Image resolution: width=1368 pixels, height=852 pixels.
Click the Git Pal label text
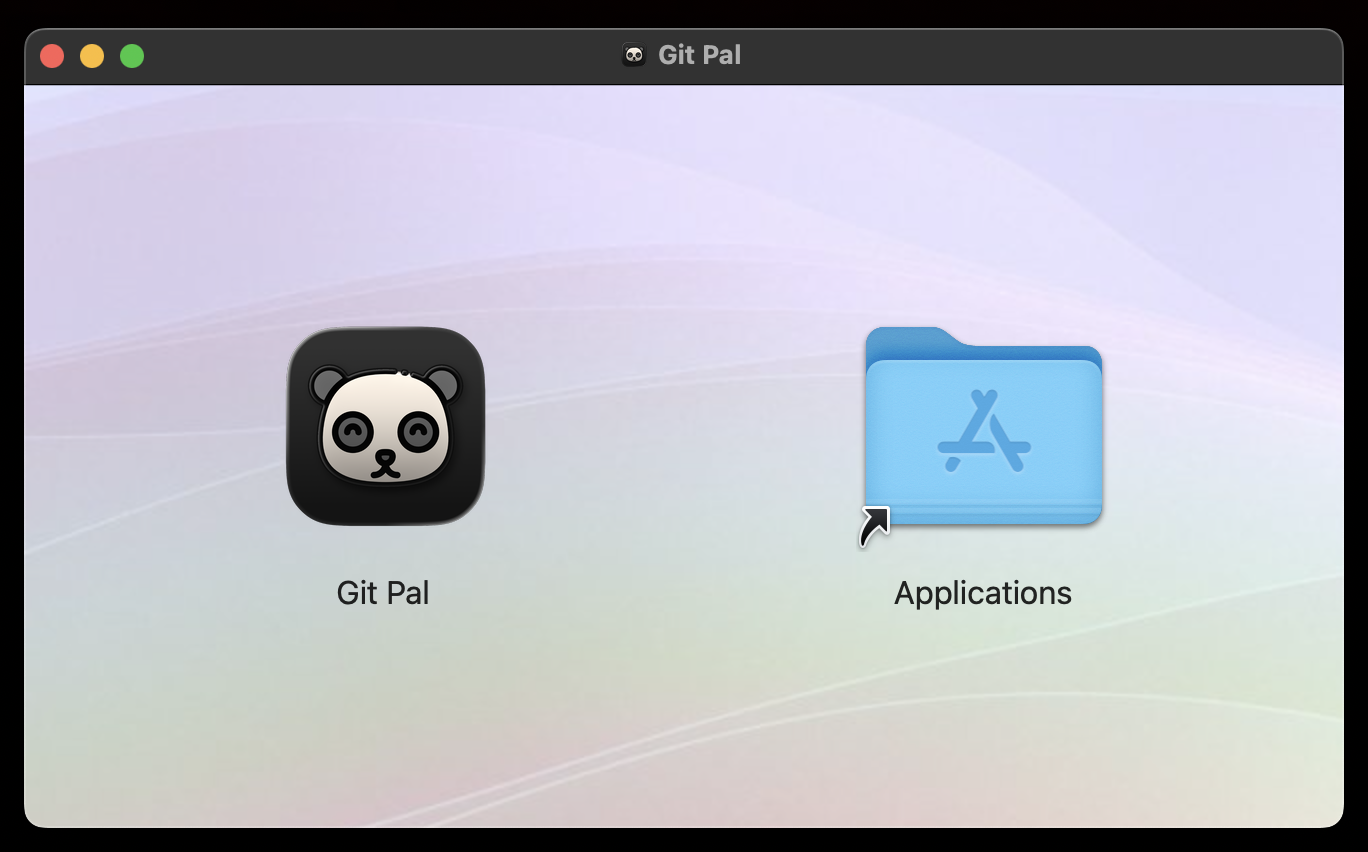[x=383, y=592]
